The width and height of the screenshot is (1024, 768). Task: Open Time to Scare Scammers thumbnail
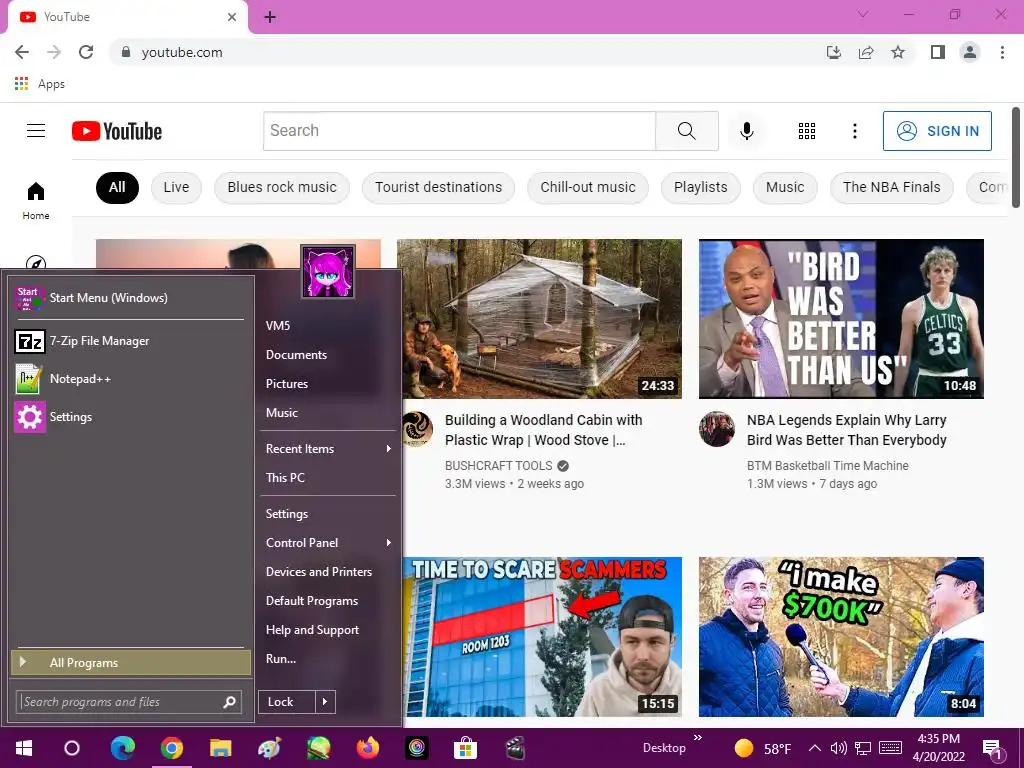[x=542, y=637]
